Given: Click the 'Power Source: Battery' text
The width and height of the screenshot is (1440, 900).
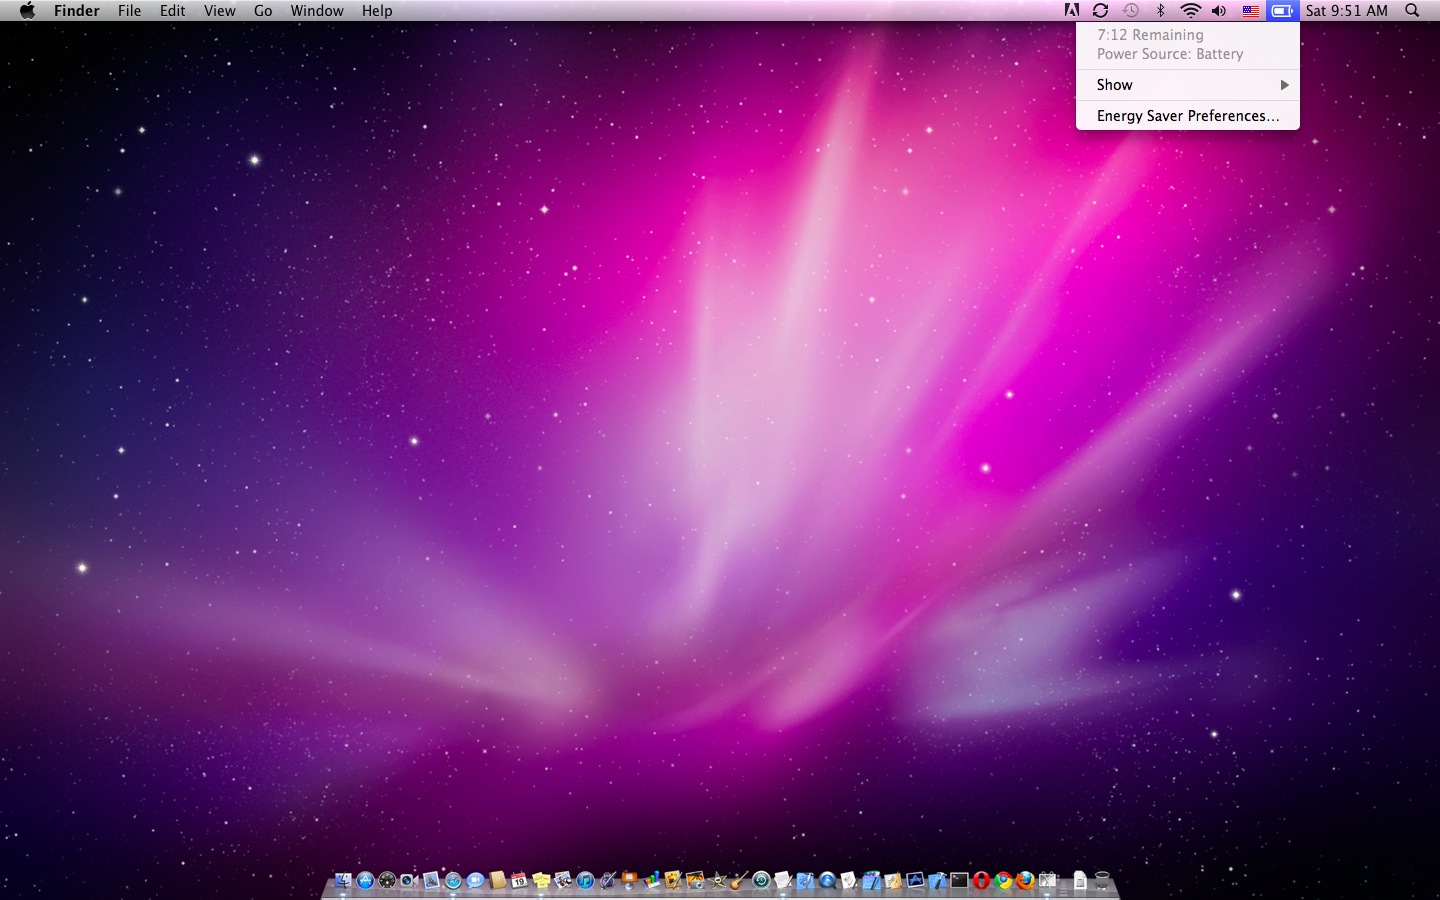Looking at the screenshot, I should [1170, 54].
